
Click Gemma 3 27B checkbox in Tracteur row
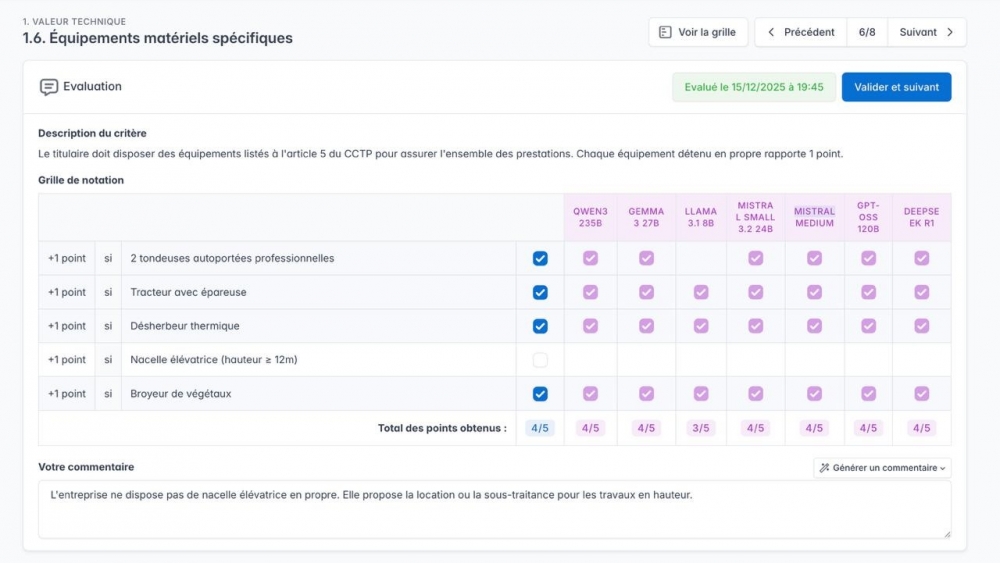tap(646, 292)
